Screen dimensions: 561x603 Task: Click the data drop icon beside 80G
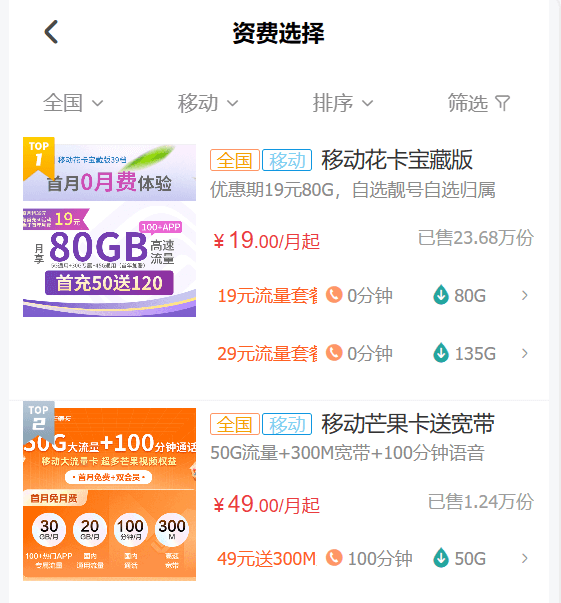tap(441, 295)
